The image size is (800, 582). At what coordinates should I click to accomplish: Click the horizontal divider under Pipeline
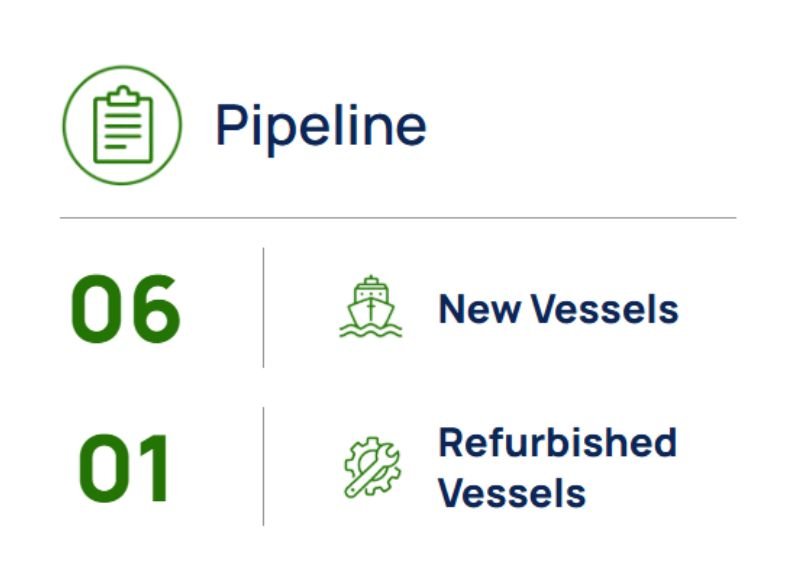(398, 218)
